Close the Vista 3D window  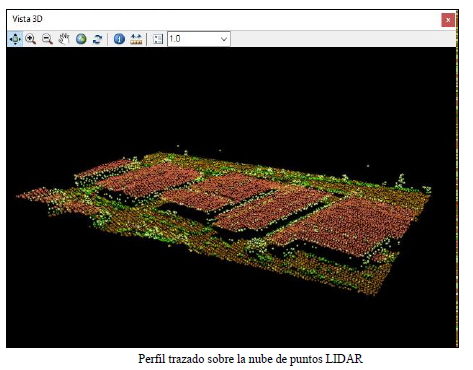pos(448,20)
